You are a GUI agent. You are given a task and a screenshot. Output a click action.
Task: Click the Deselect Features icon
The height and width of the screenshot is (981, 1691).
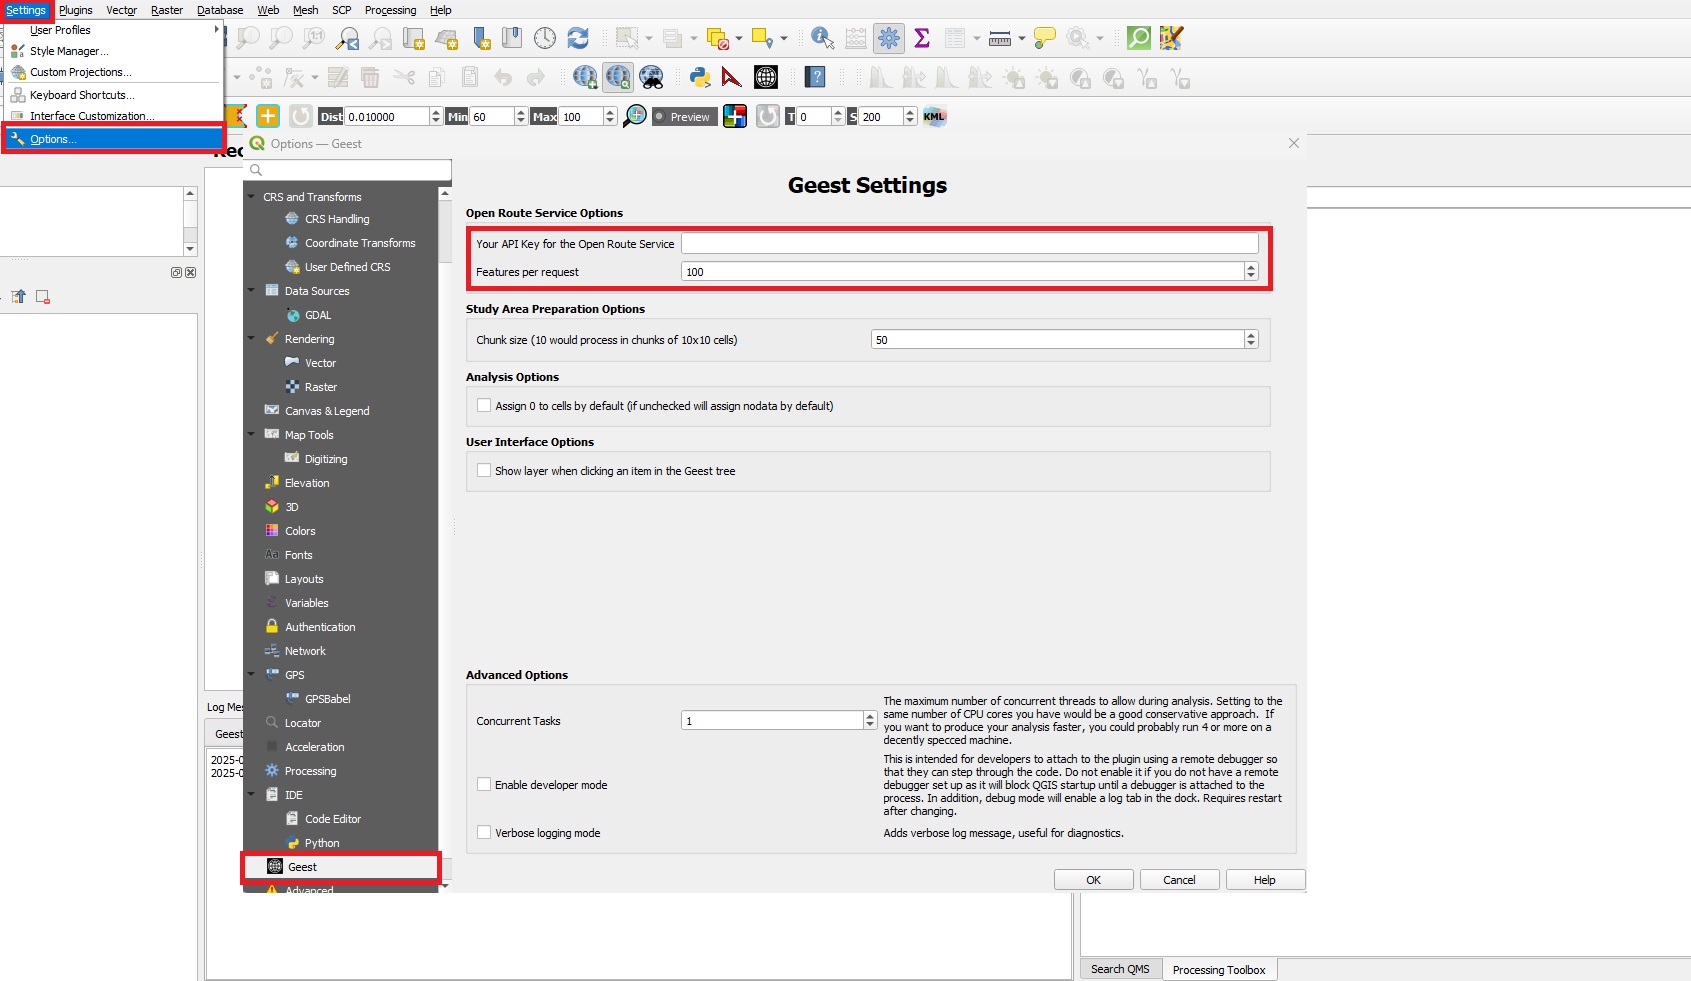717,38
